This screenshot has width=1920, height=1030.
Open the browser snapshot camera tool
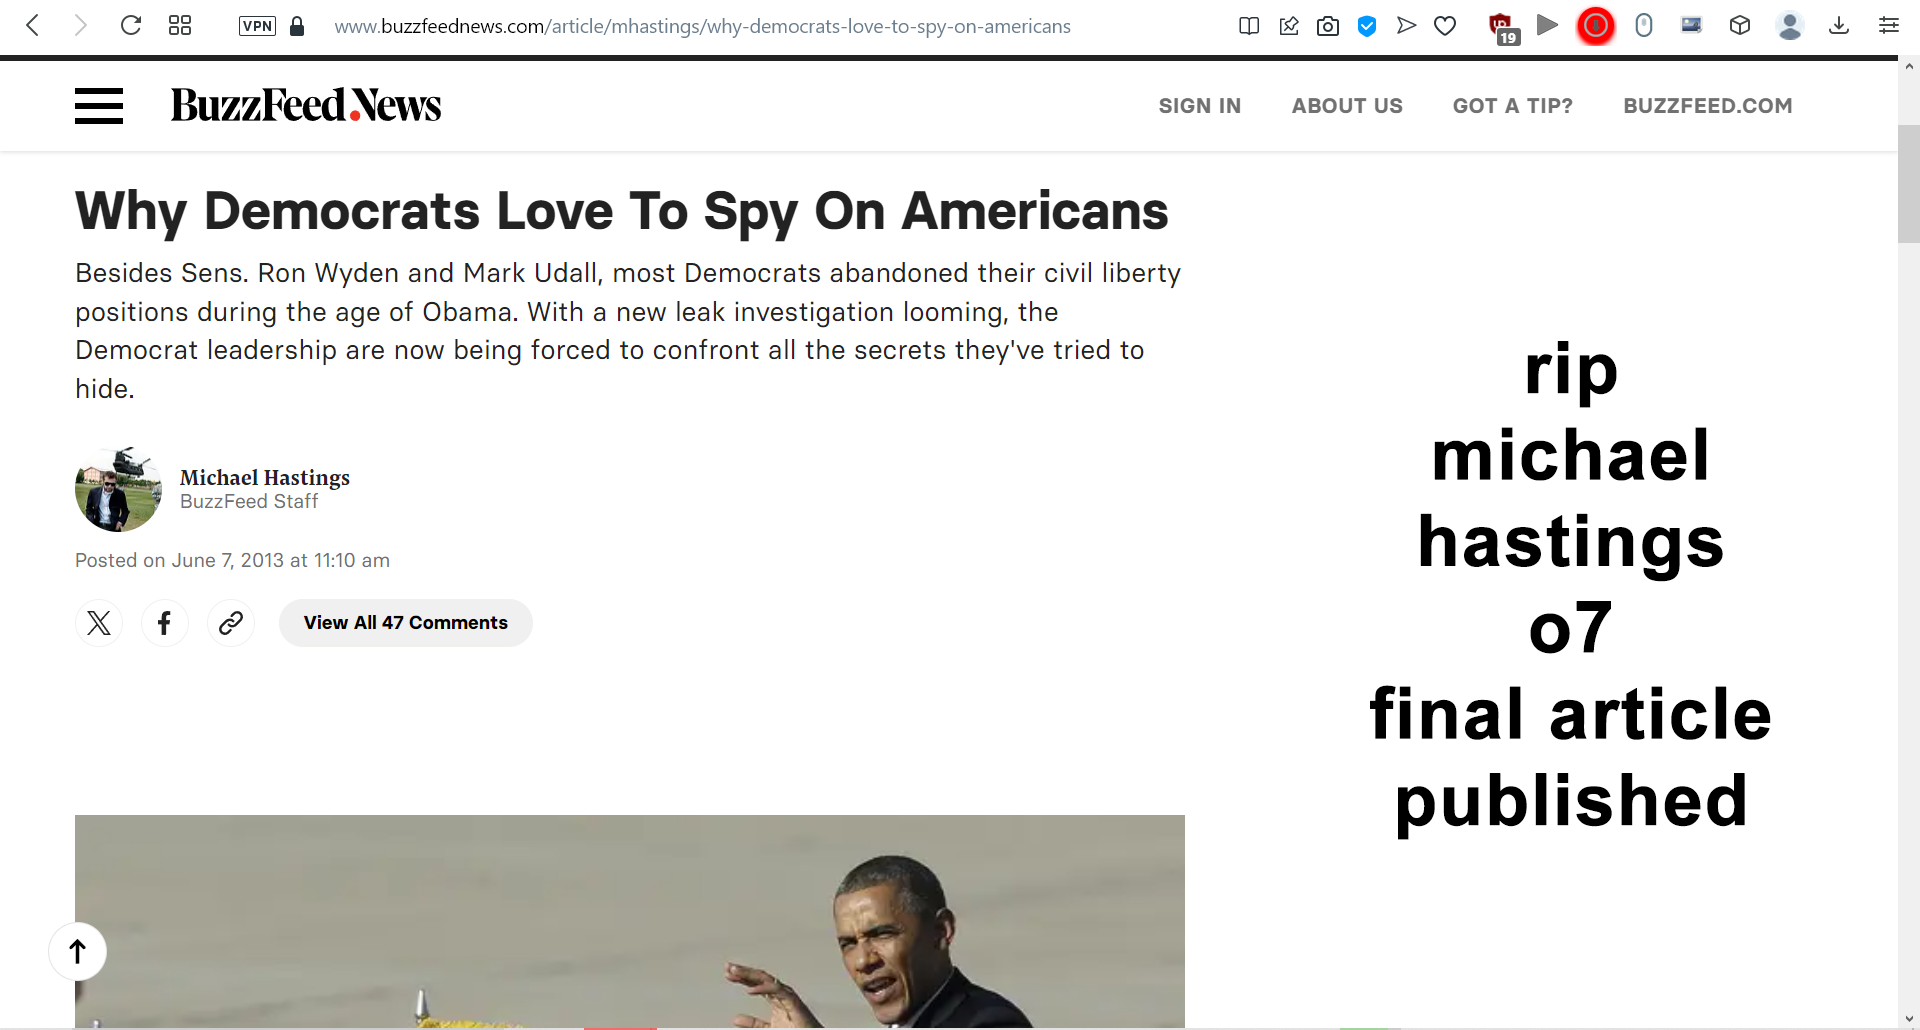[1328, 26]
